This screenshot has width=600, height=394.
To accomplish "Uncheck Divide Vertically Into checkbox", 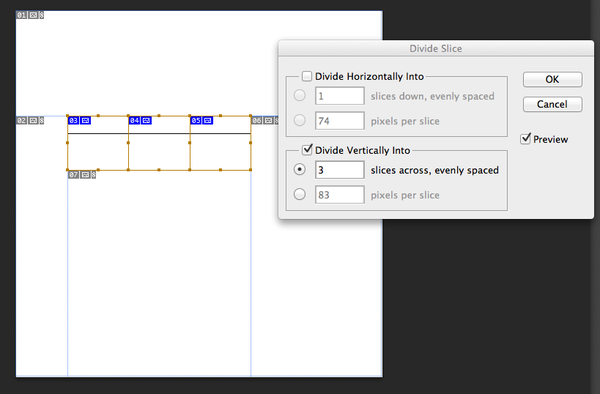I will (x=307, y=150).
